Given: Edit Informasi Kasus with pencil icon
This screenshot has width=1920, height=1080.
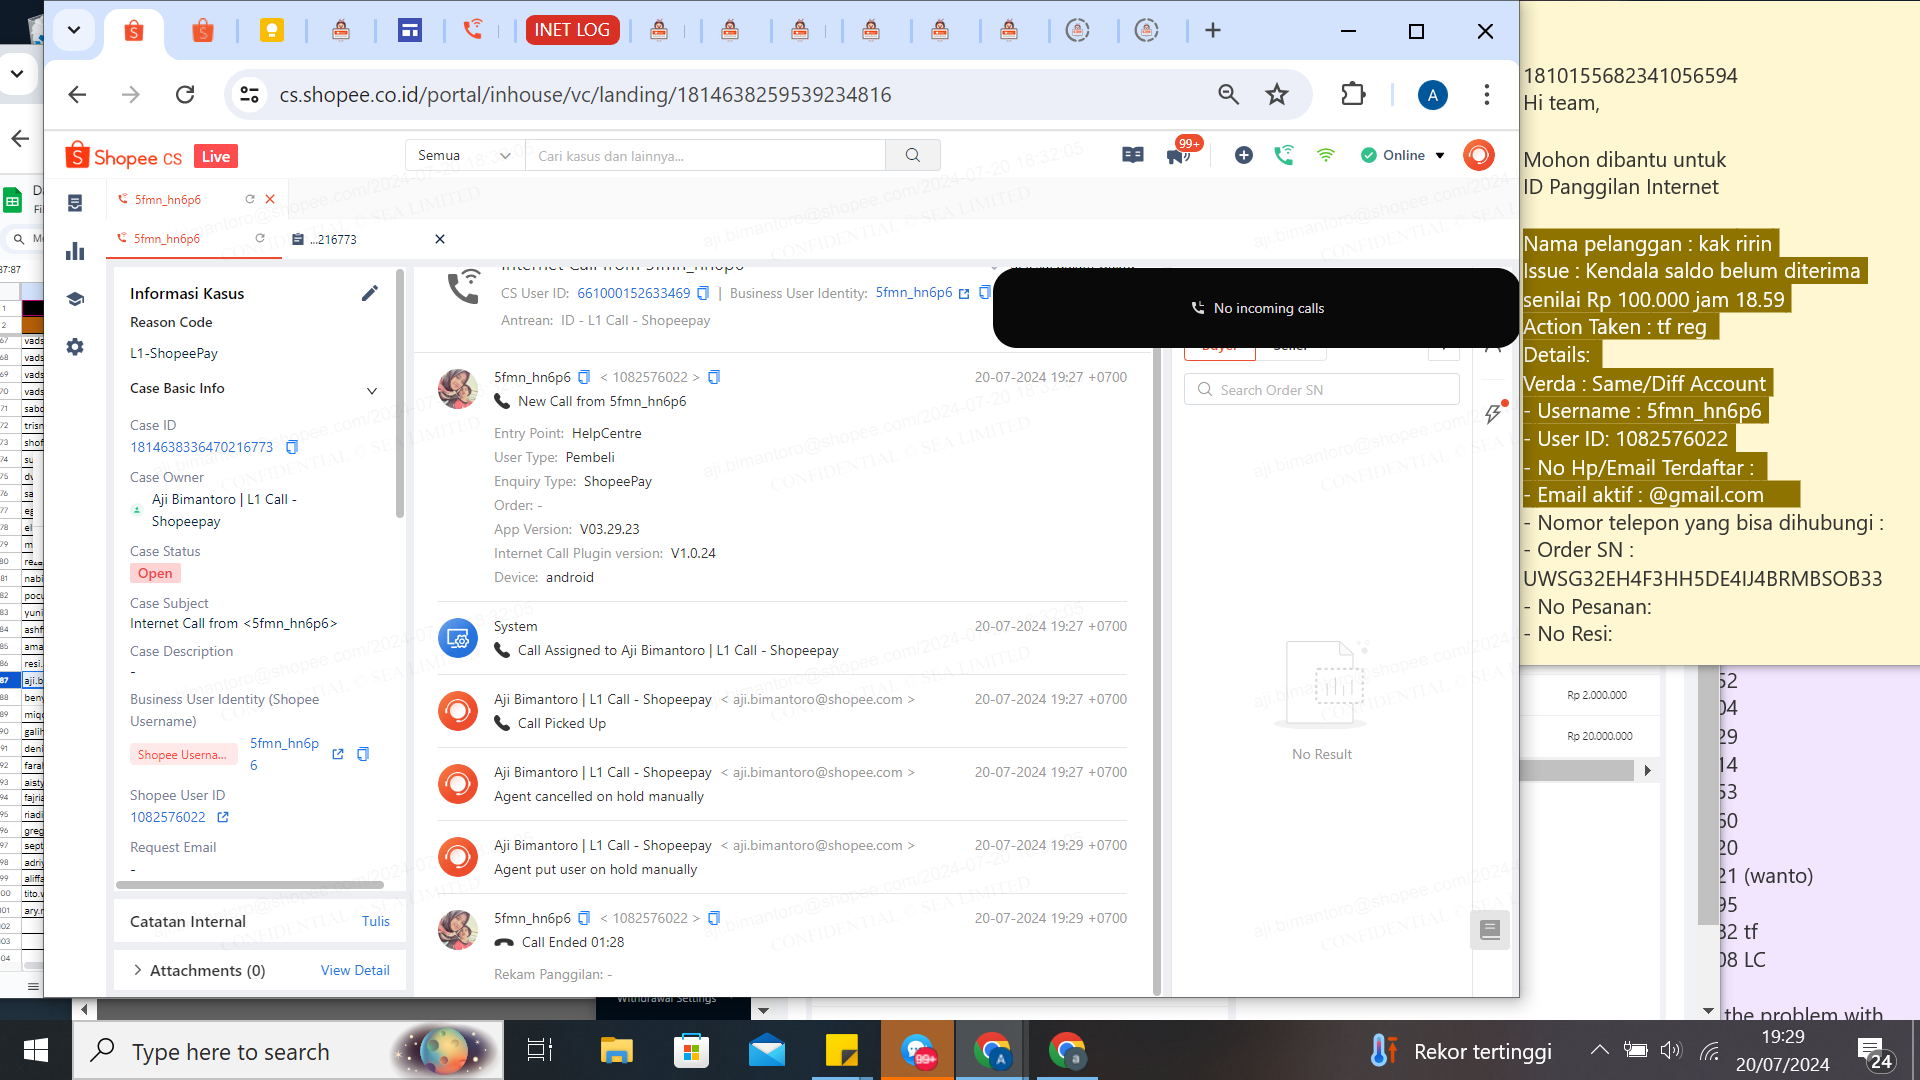Looking at the screenshot, I should [x=369, y=293].
